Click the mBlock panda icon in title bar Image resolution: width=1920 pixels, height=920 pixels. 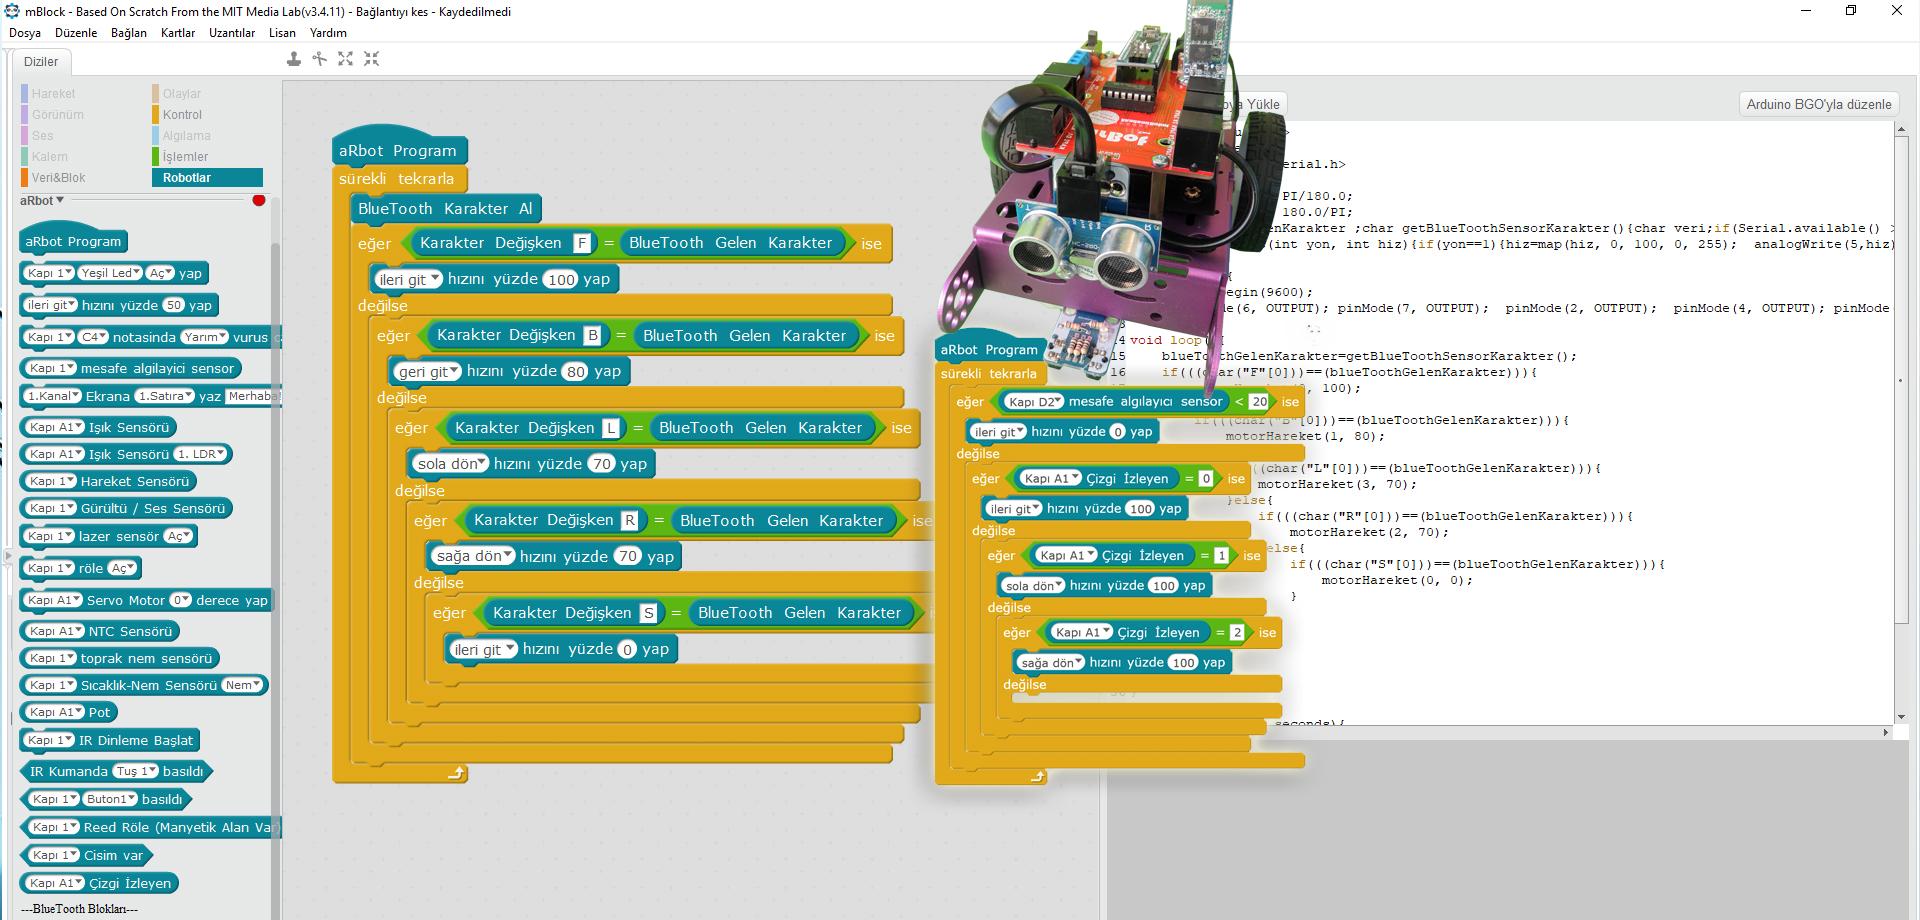point(12,11)
